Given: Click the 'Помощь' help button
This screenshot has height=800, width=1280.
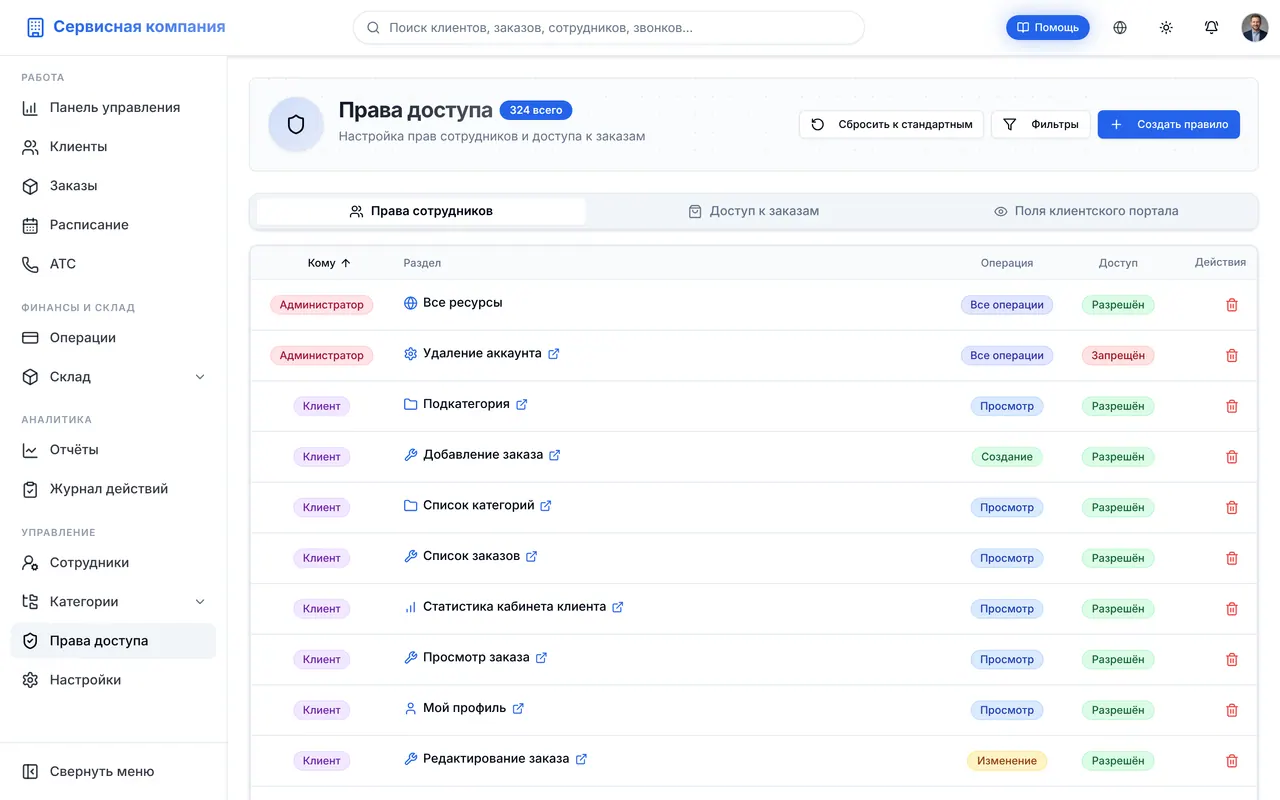Looking at the screenshot, I should click(1048, 28).
